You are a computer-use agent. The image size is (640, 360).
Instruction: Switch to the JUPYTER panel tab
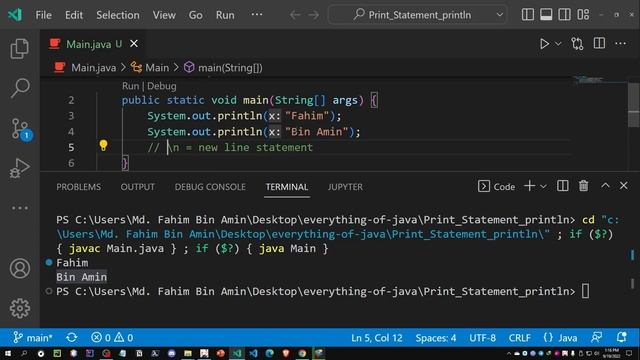pos(345,187)
